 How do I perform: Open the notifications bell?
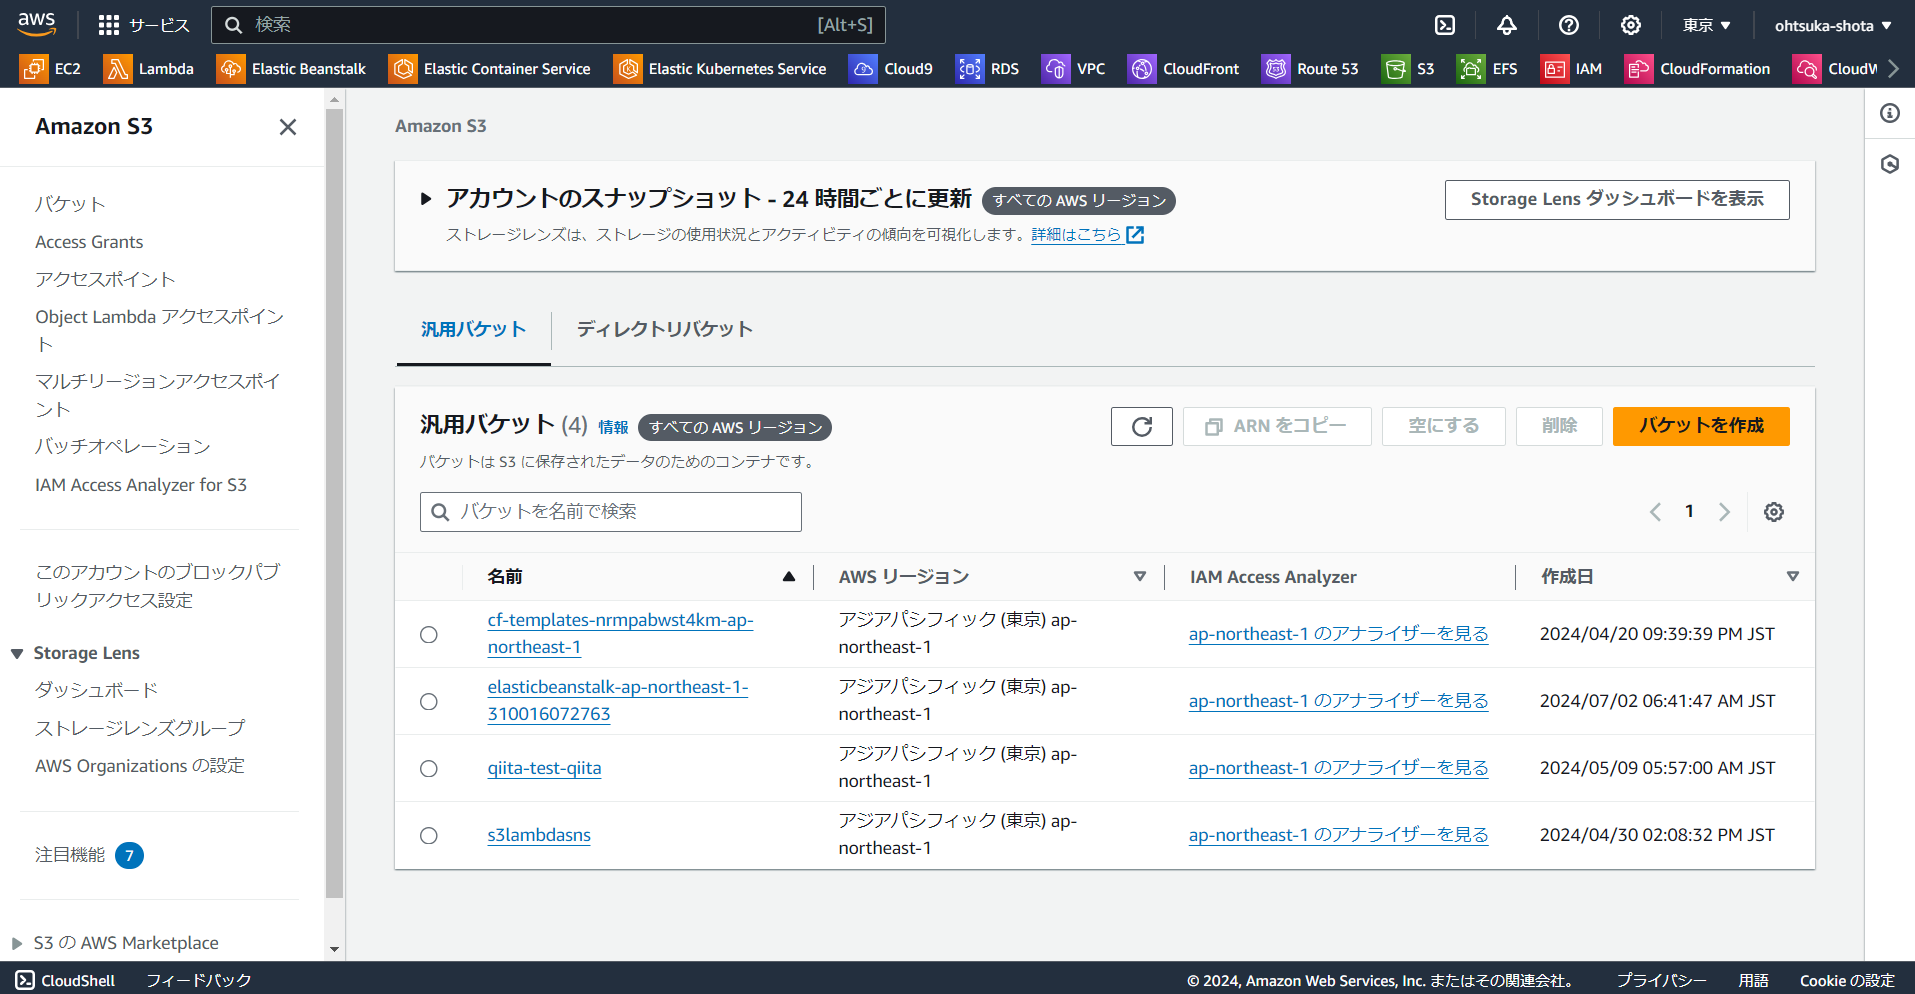[x=1507, y=25]
